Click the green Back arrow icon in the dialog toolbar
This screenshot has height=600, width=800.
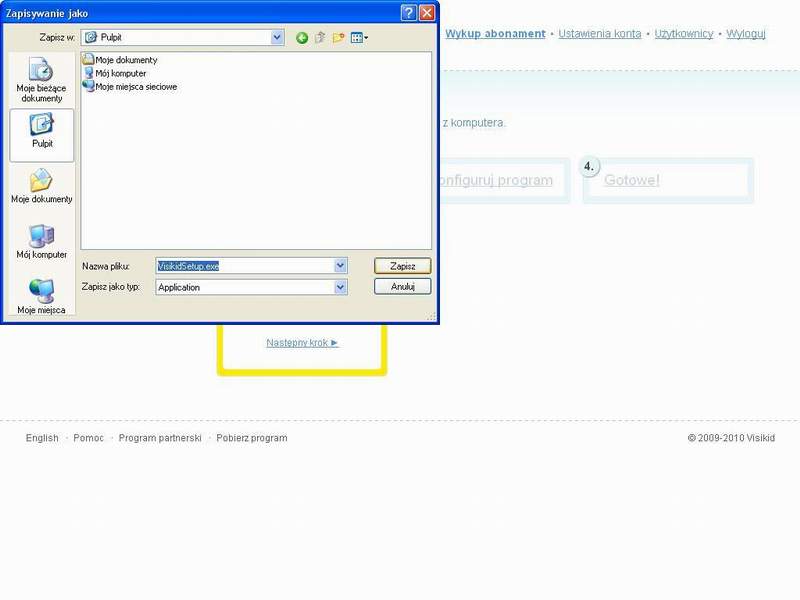tap(302, 38)
